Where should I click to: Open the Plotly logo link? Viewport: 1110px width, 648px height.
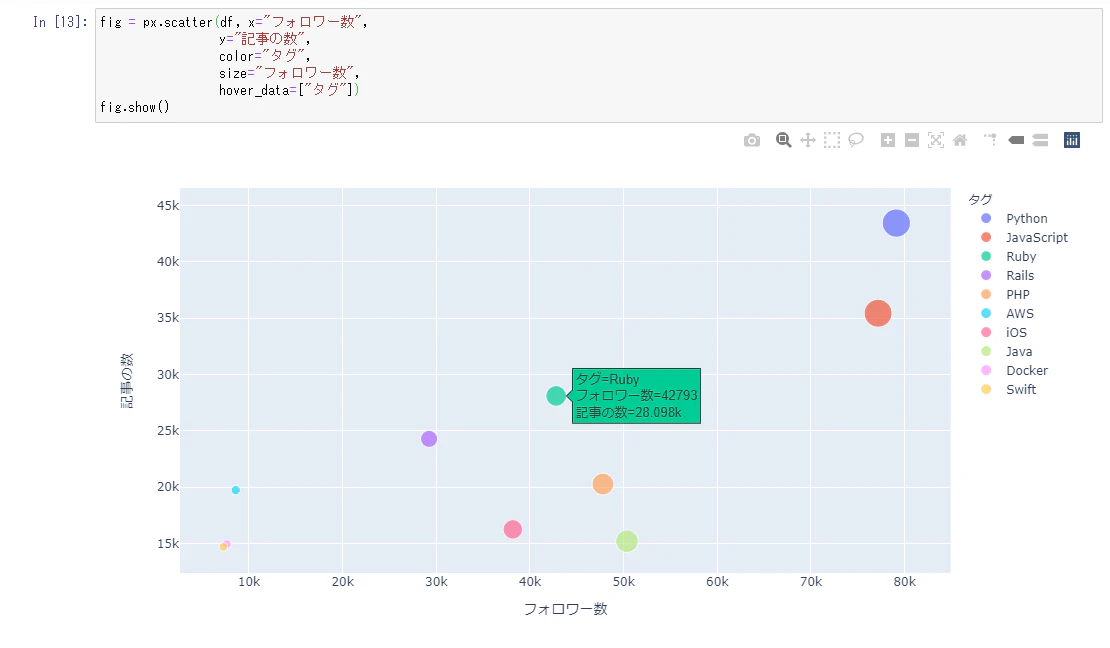1072,140
